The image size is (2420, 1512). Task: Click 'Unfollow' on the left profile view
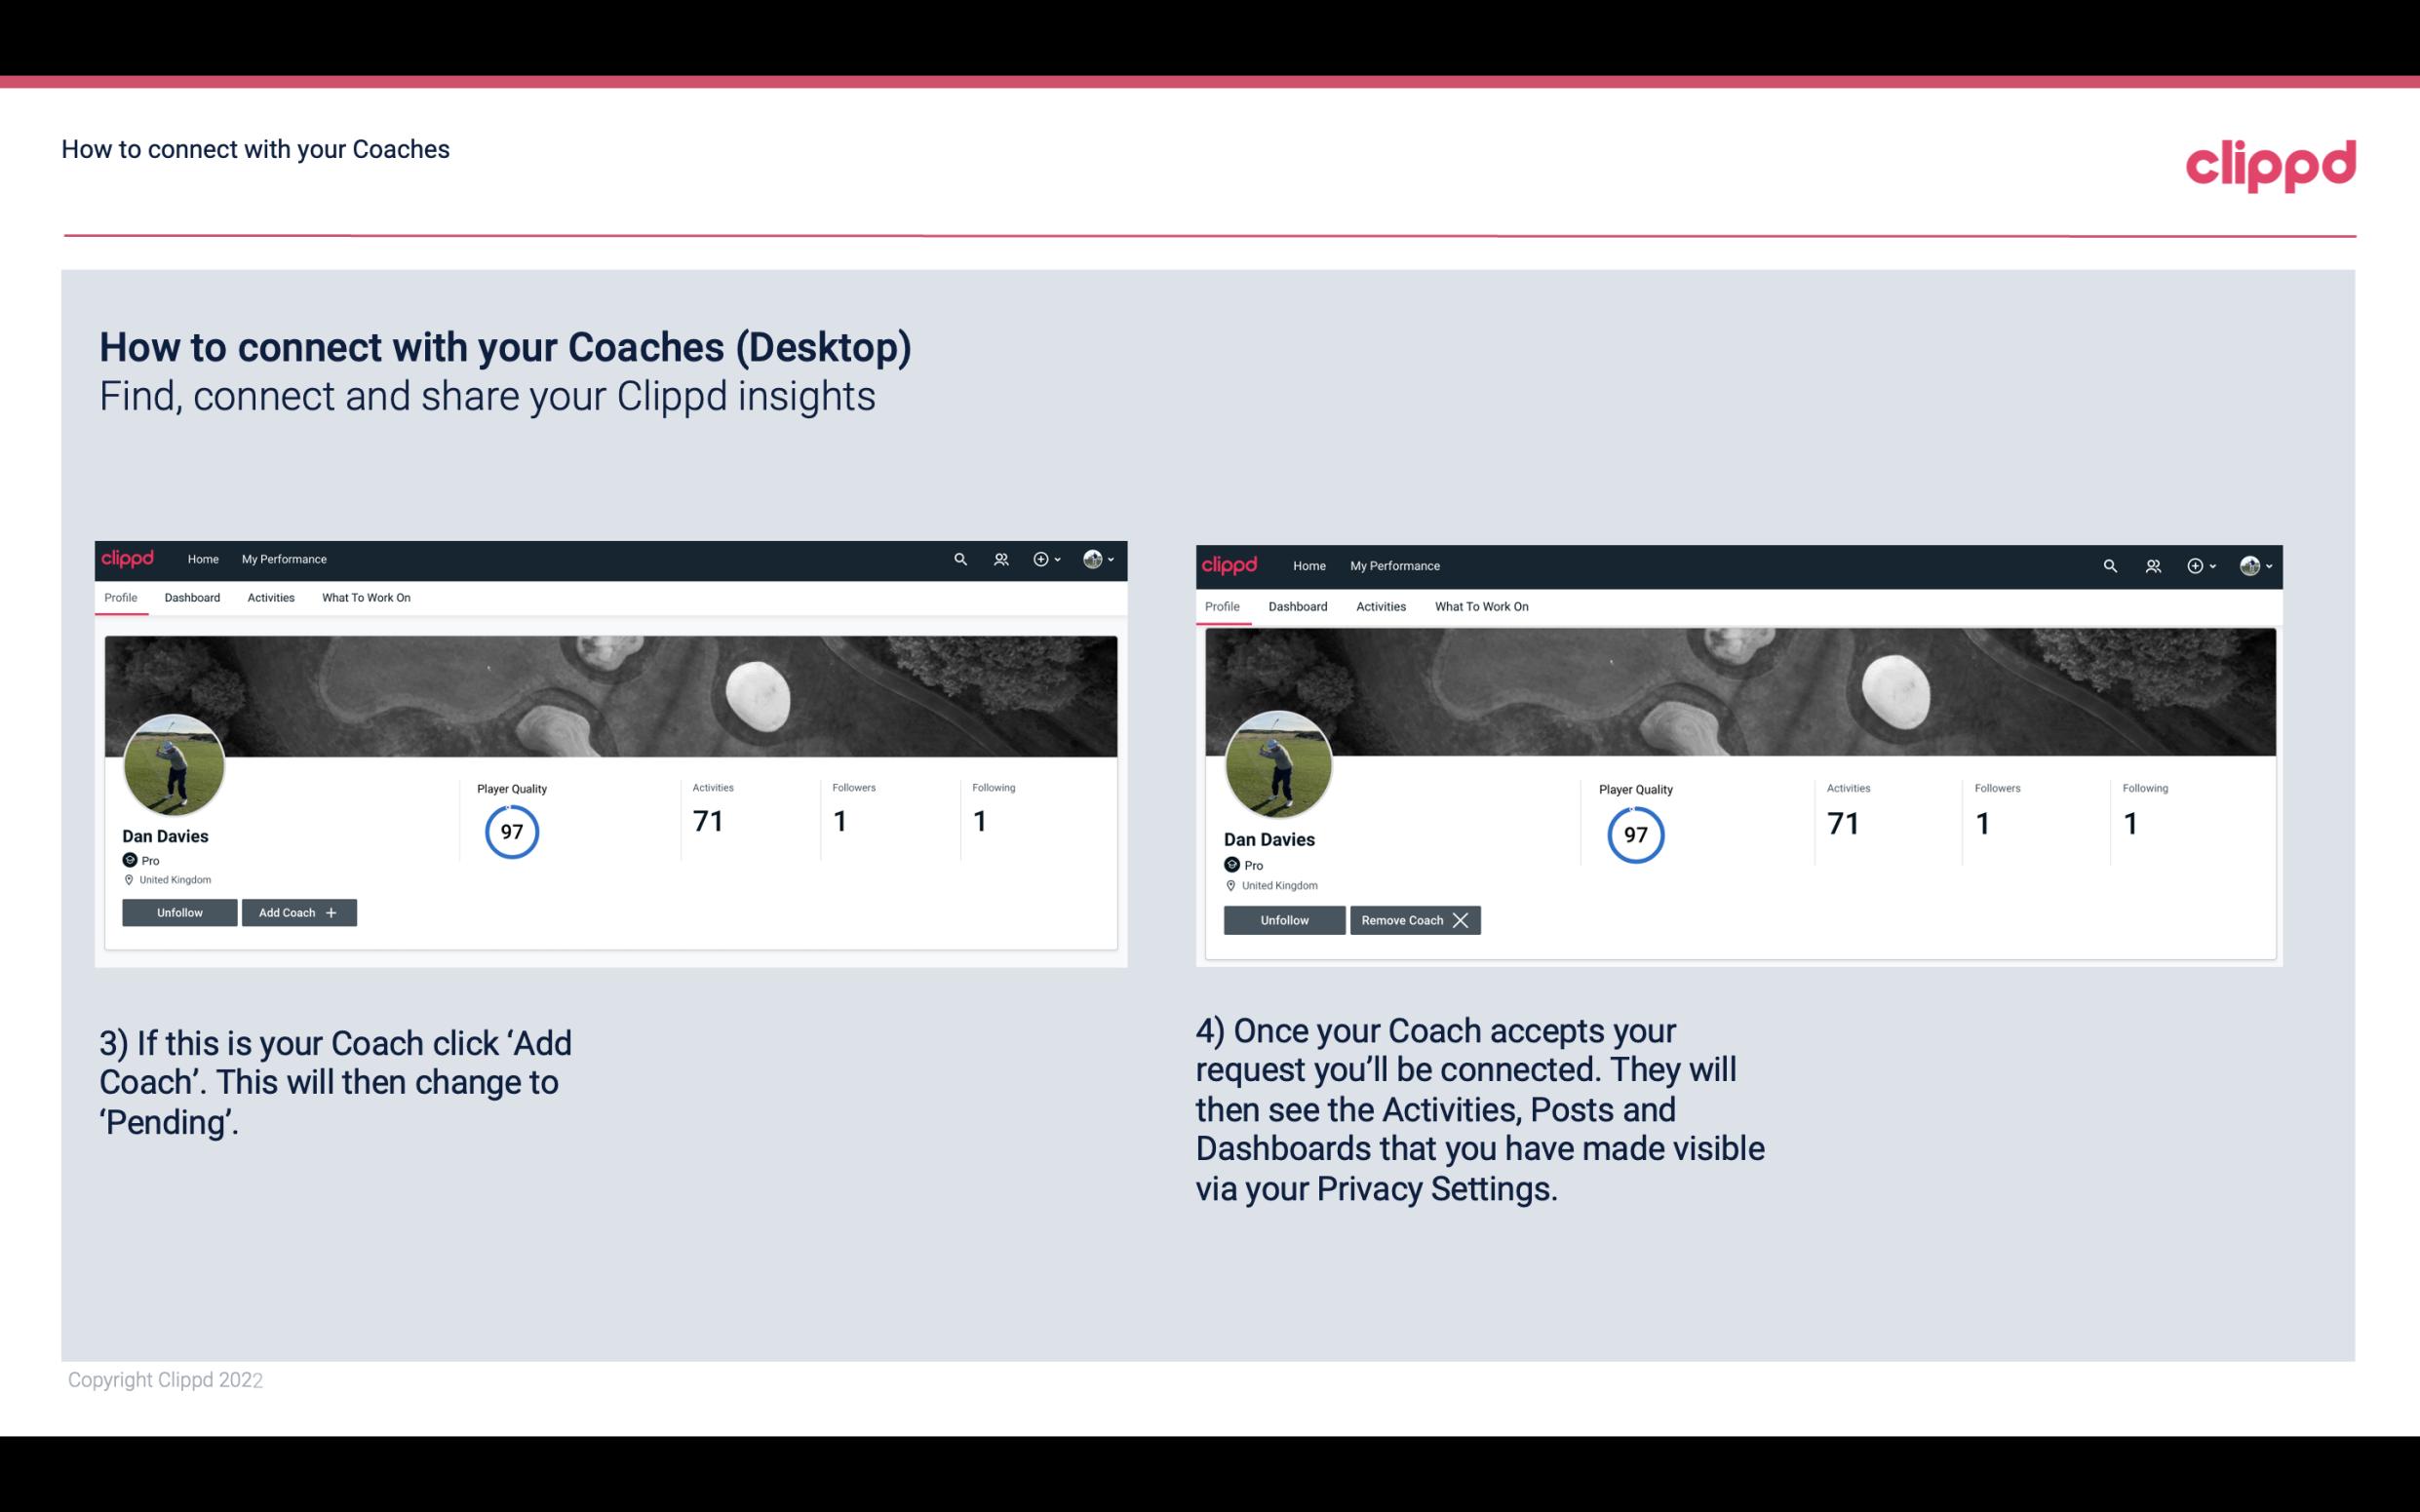(x=179, y=911)
